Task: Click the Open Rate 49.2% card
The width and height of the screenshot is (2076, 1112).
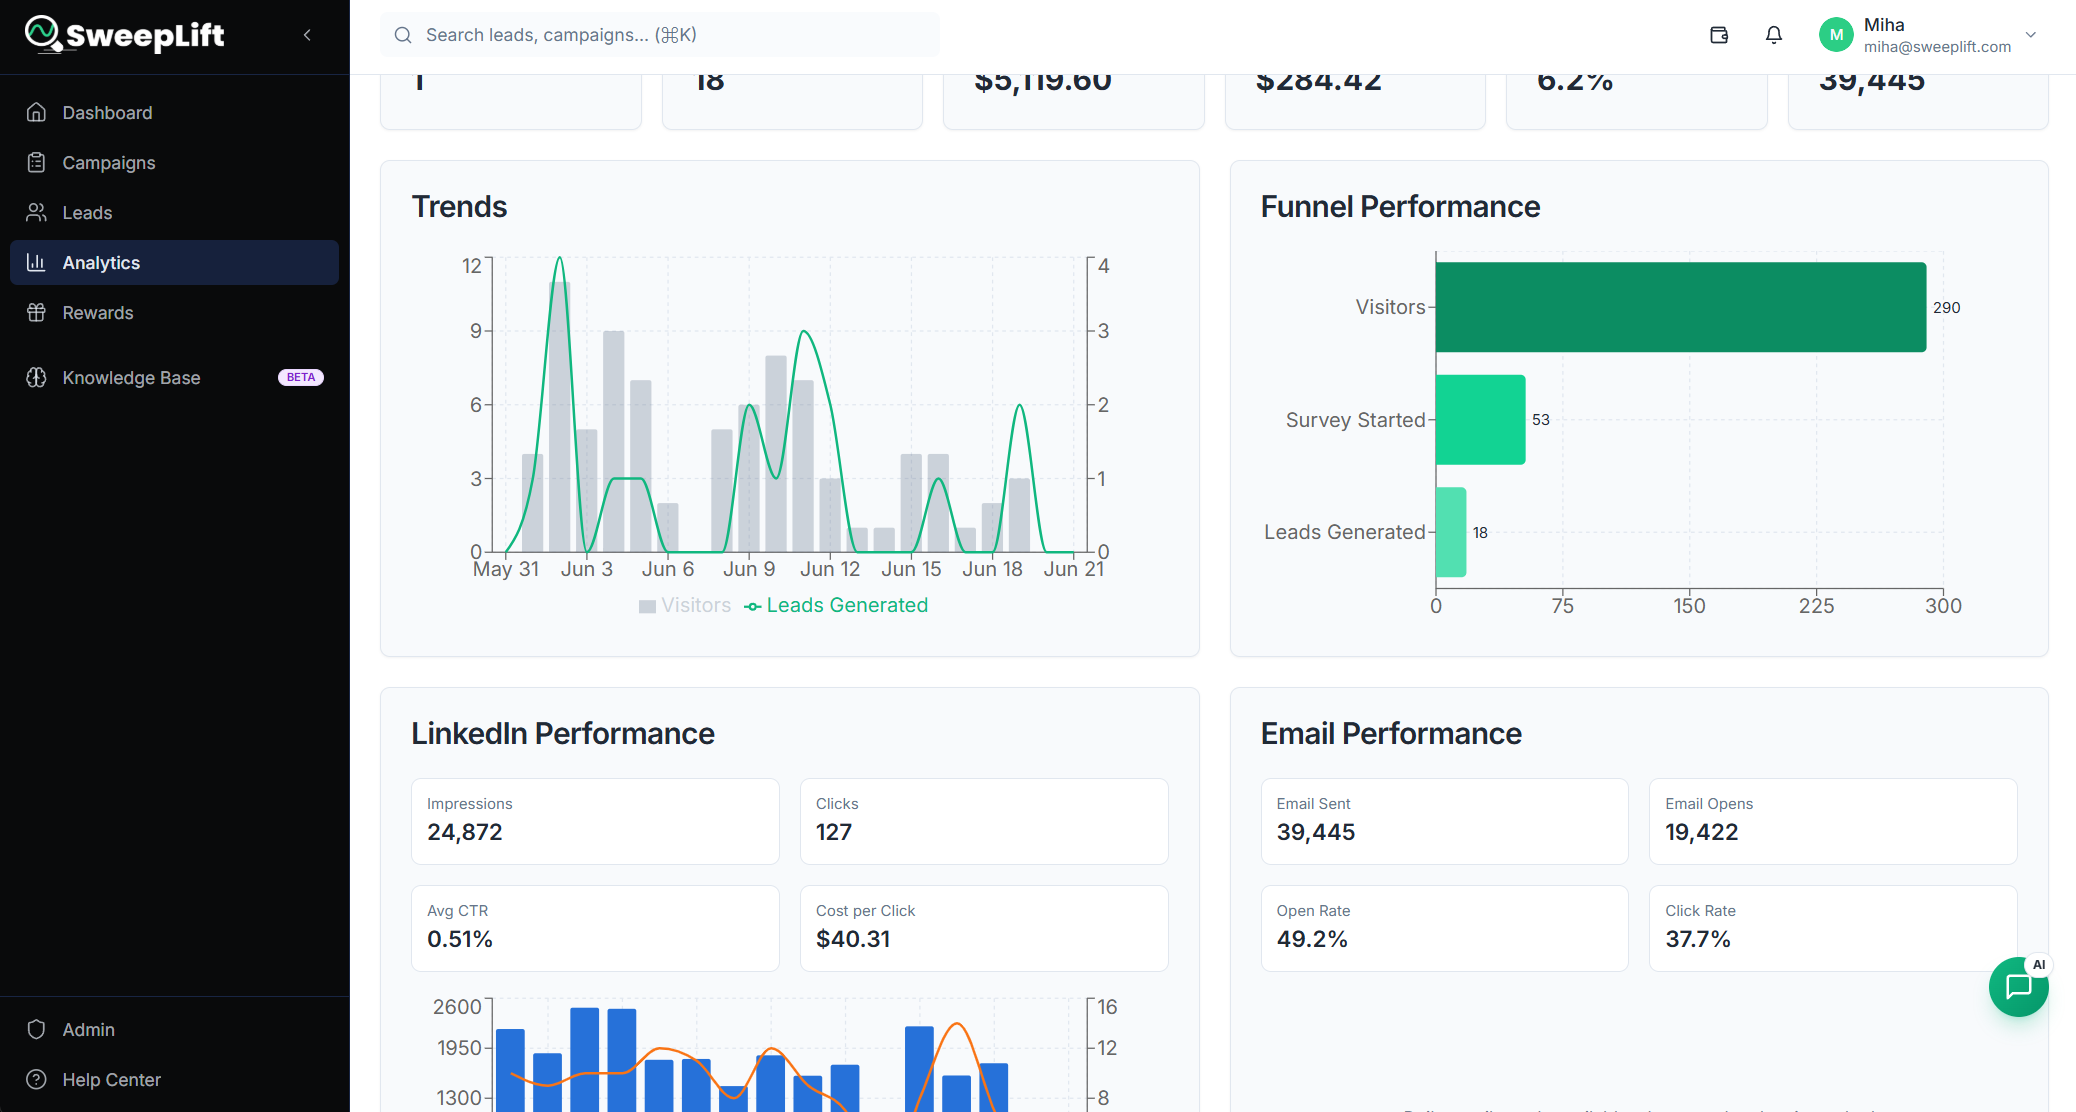Action: [x=1445, y=928]
